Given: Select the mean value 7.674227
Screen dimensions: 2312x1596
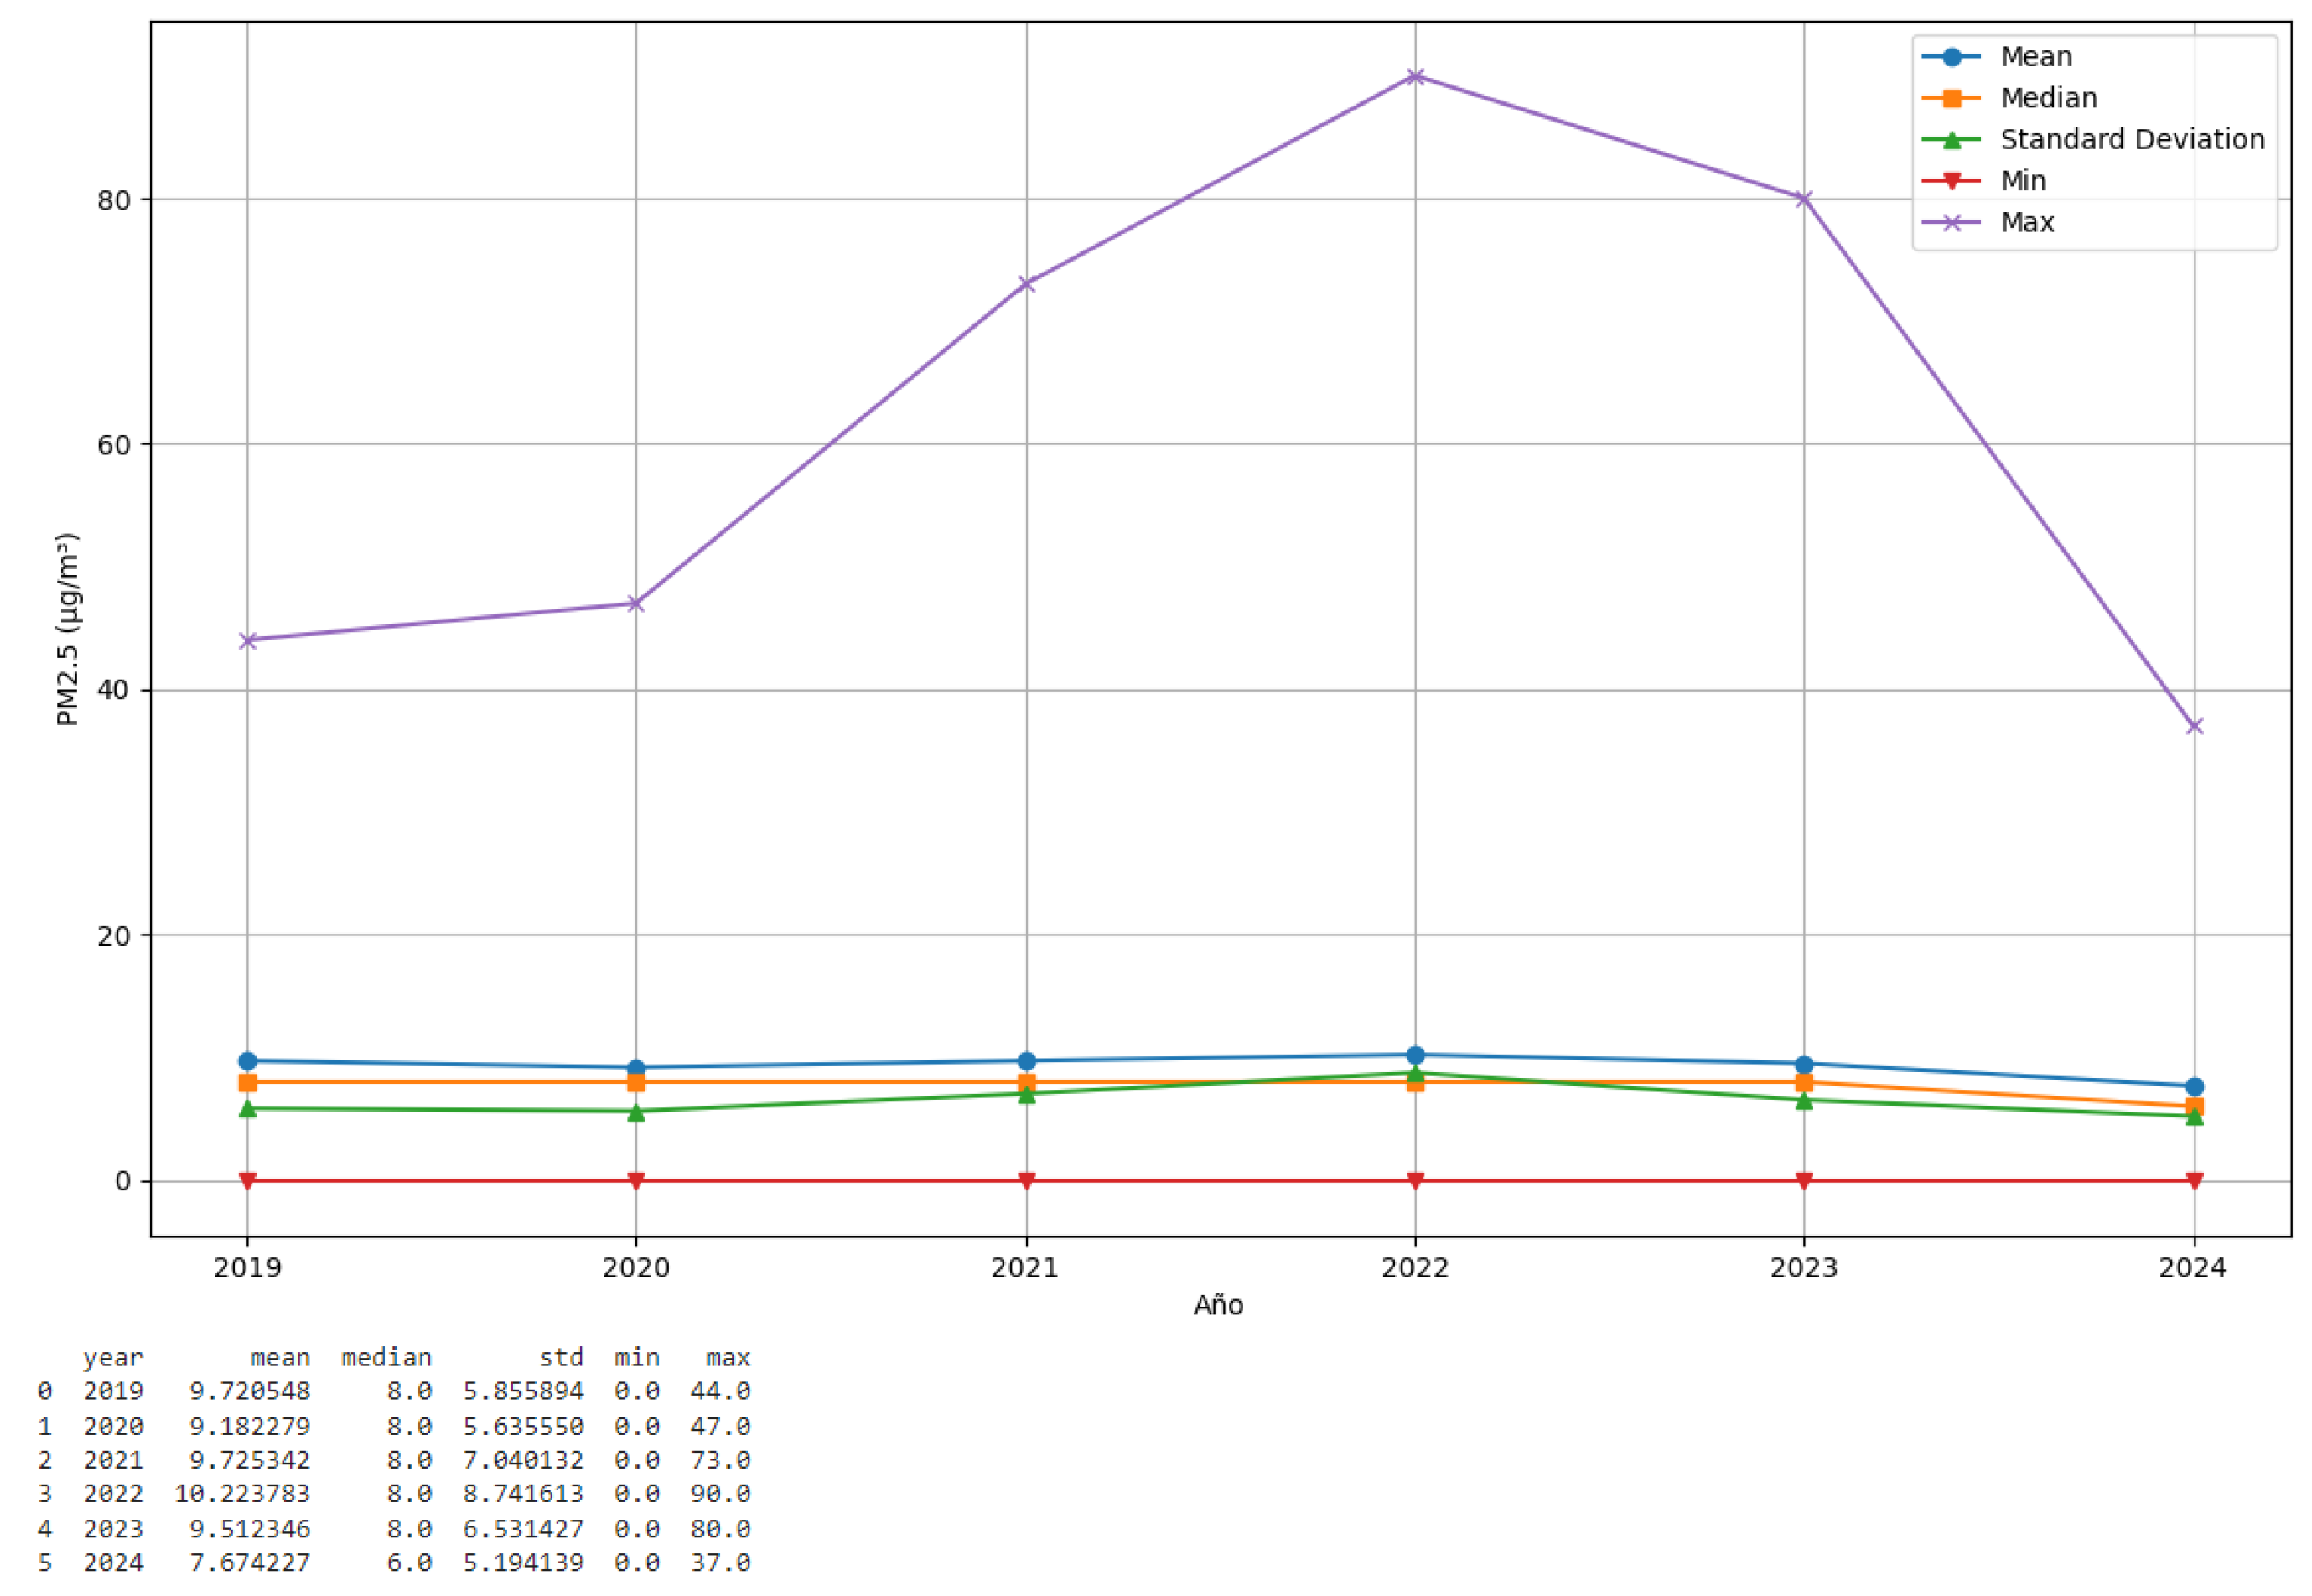Looking at the screenshot, I should (250, 1562).
